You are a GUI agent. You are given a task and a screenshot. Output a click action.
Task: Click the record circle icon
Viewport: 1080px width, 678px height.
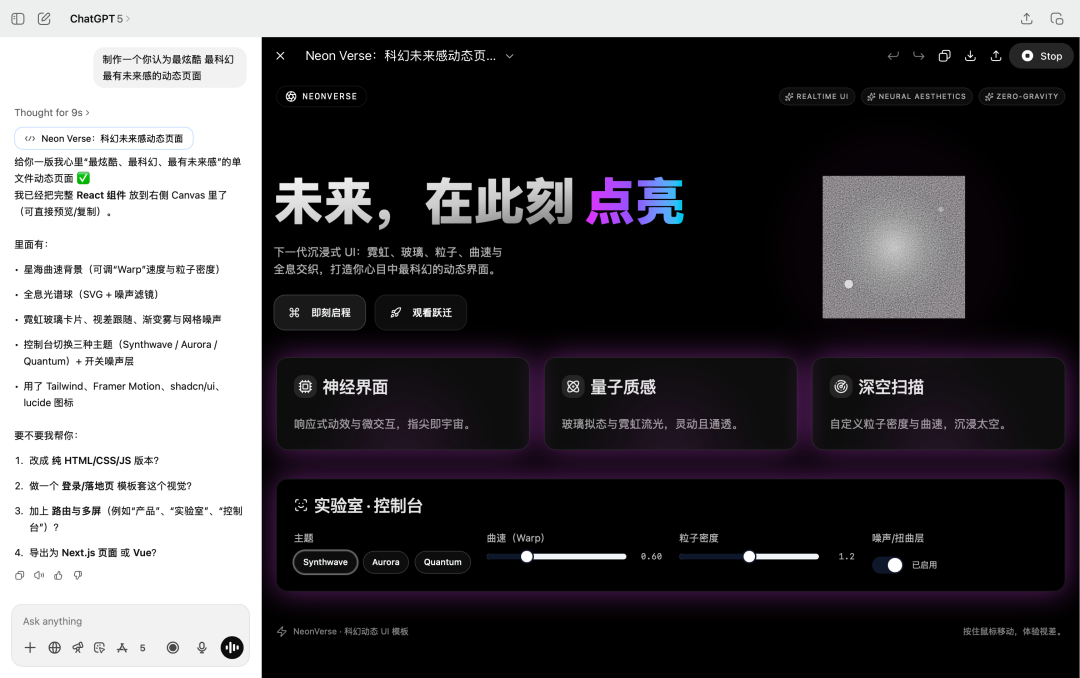point(173,648)
